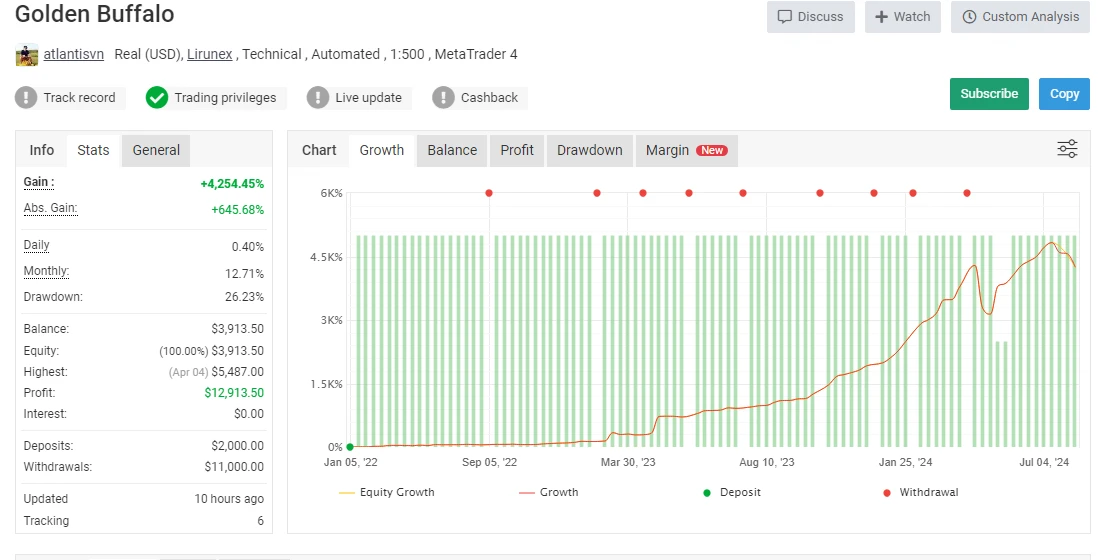Click the green Trading privileges checkmark icon
This screenshot has height=560, width=1099.
(156, 98)
